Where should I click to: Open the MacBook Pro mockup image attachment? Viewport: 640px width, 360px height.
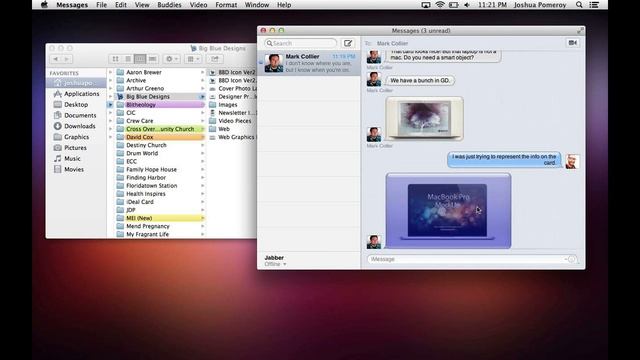(448, 211)
